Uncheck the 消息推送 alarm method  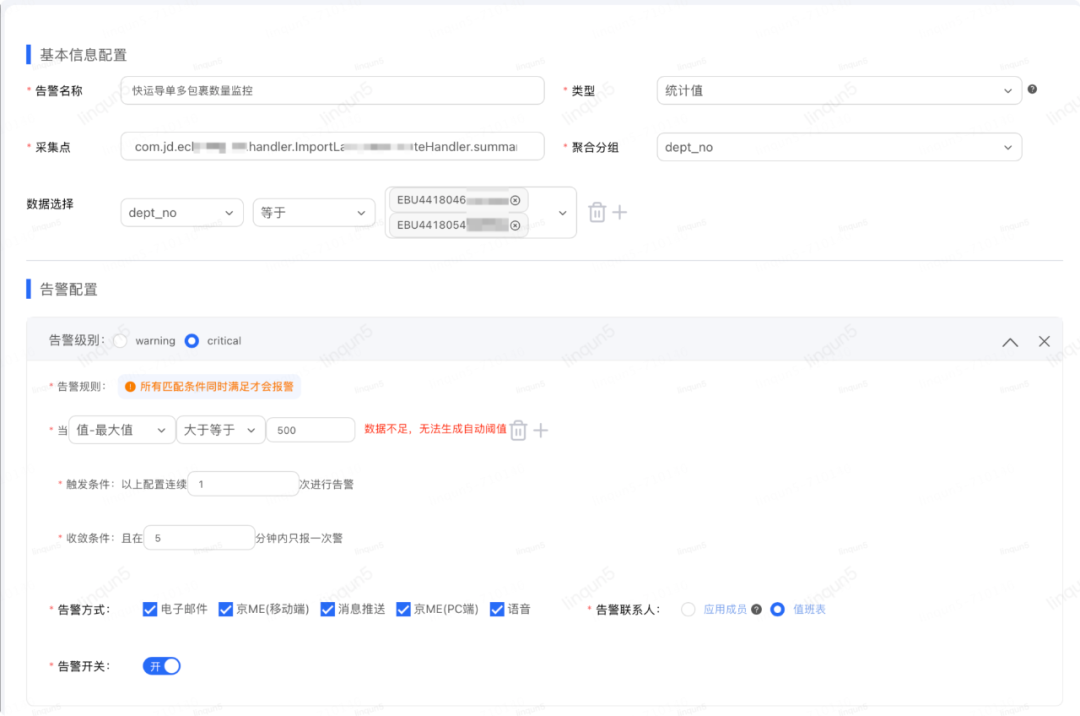327,609
